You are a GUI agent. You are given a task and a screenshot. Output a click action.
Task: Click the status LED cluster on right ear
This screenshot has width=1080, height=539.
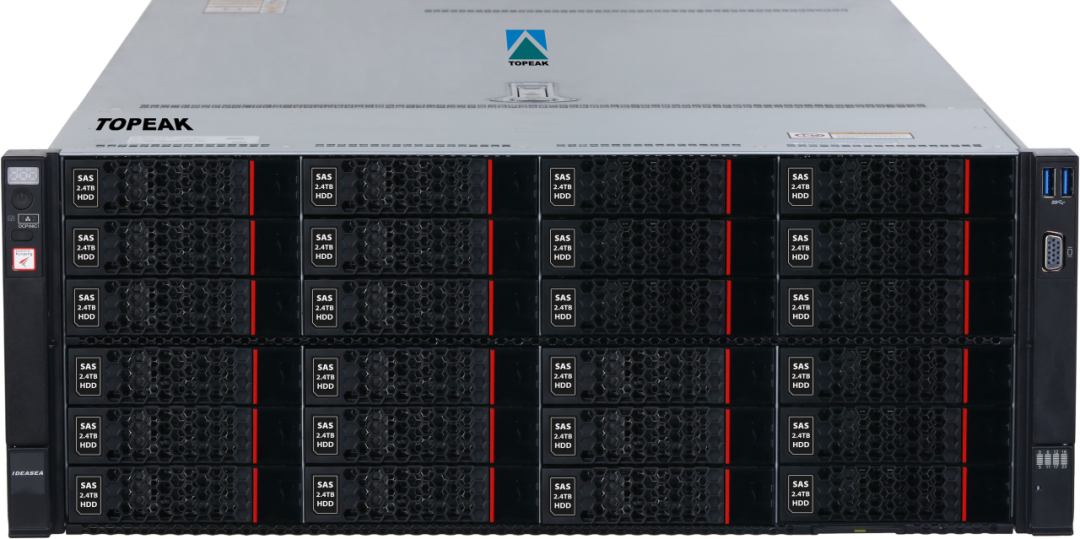[1053, 458]
